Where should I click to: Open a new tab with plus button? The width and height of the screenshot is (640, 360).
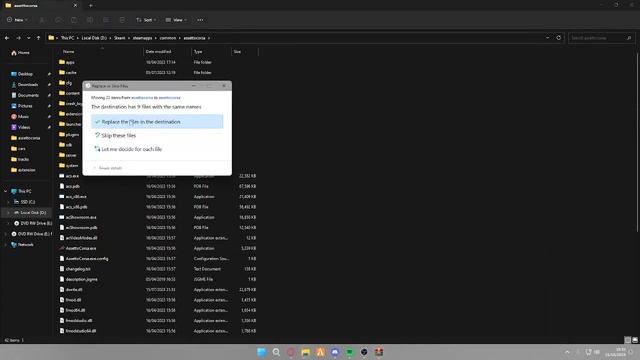click(91, 6)
